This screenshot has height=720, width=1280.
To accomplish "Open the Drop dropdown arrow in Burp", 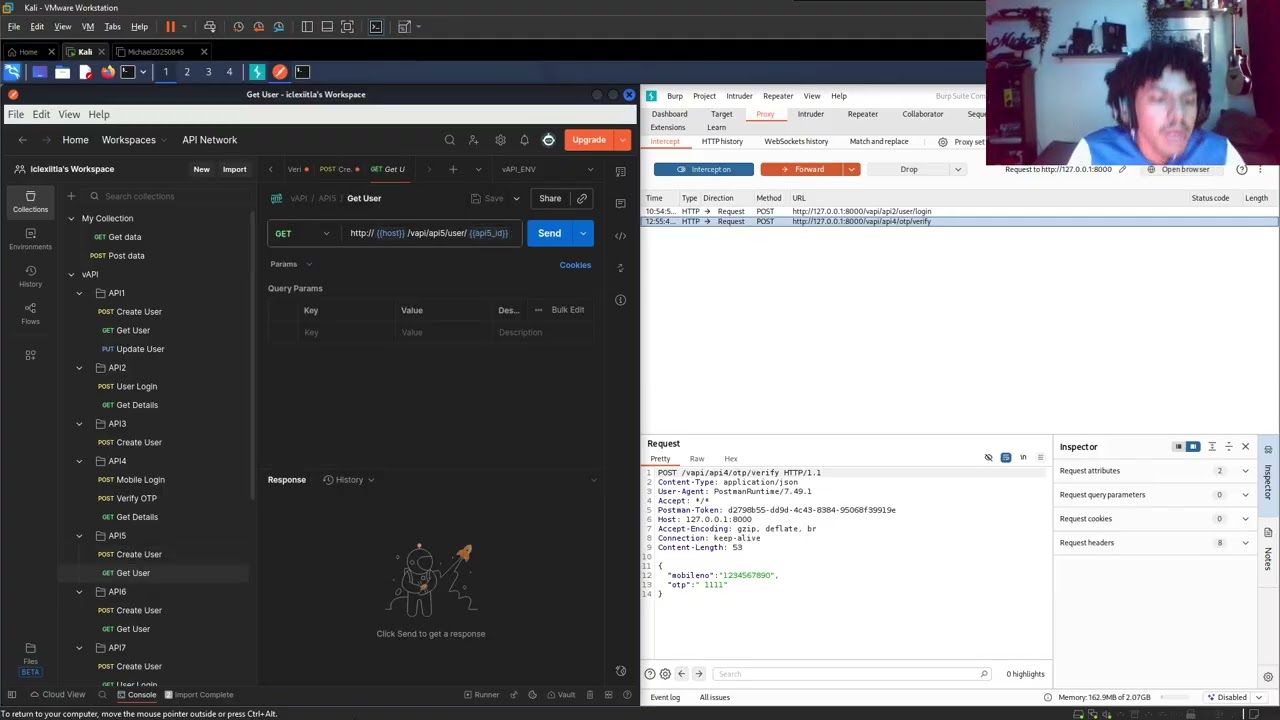I will [x=958, y=169].
